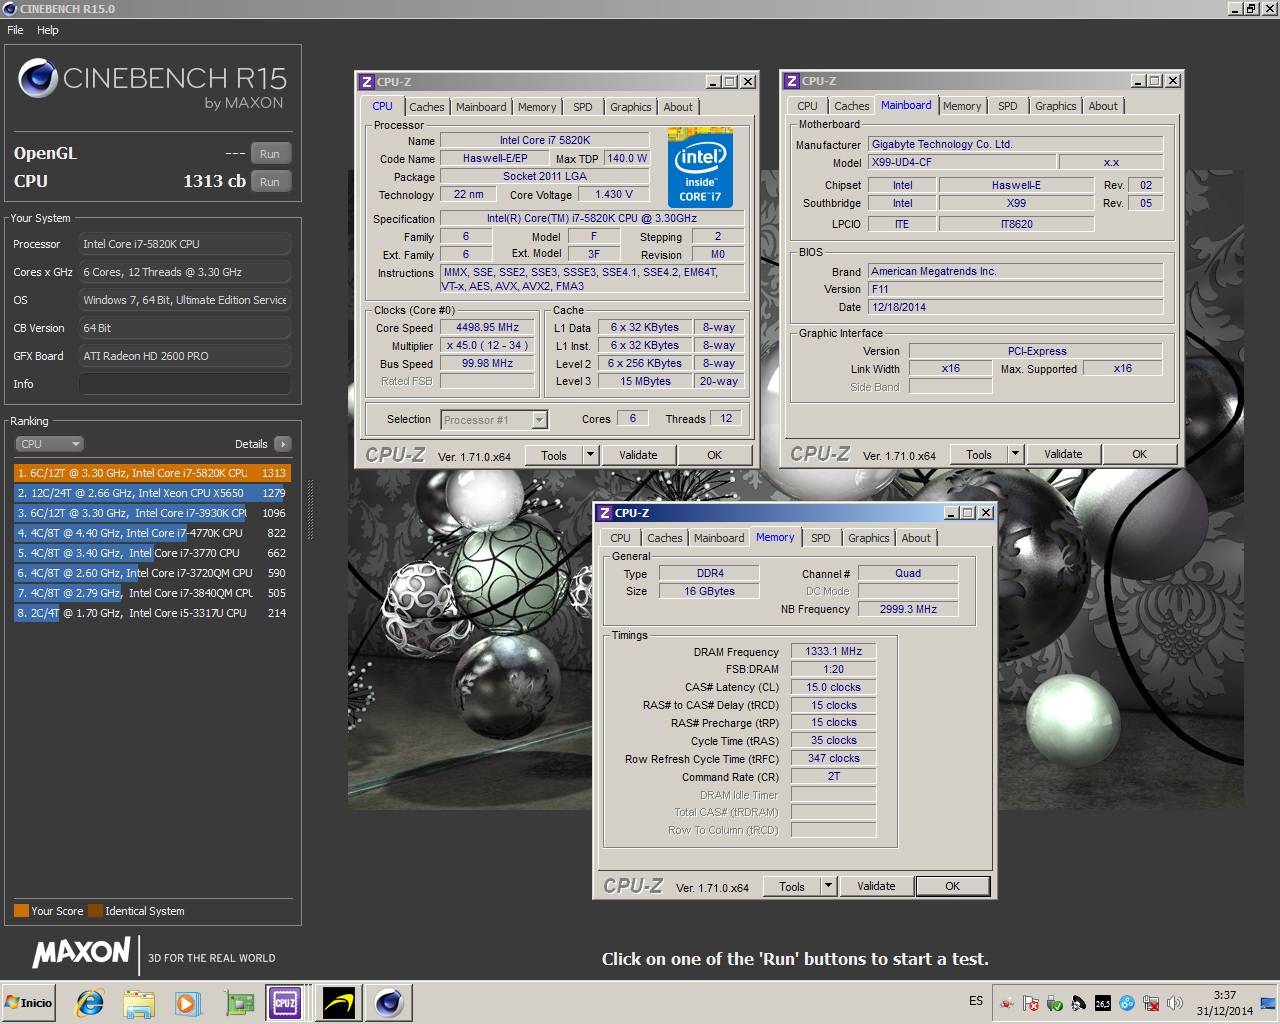The image size is (1280, 1024).
Task: Click the pirate skull tray icon
Action: point(1079,1003)
